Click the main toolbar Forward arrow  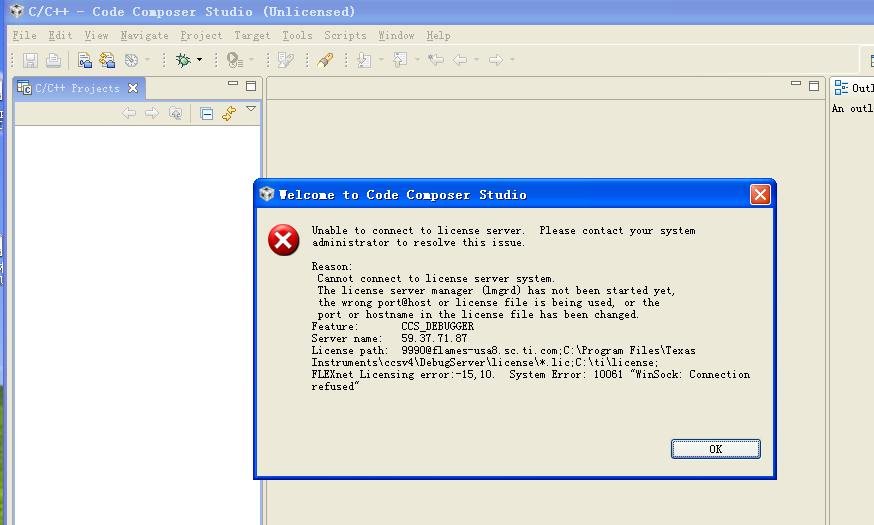pos(496,60)
